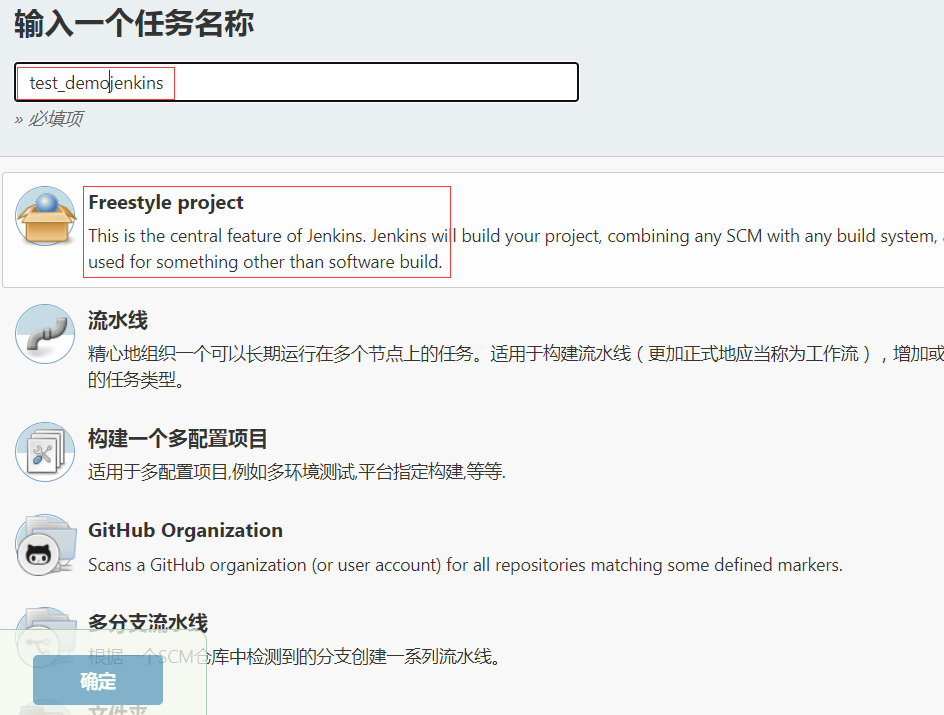The width and height of the screenshot is (944, 715).
Task: Click the 确定 confirm button
Action: pos(98,680)
